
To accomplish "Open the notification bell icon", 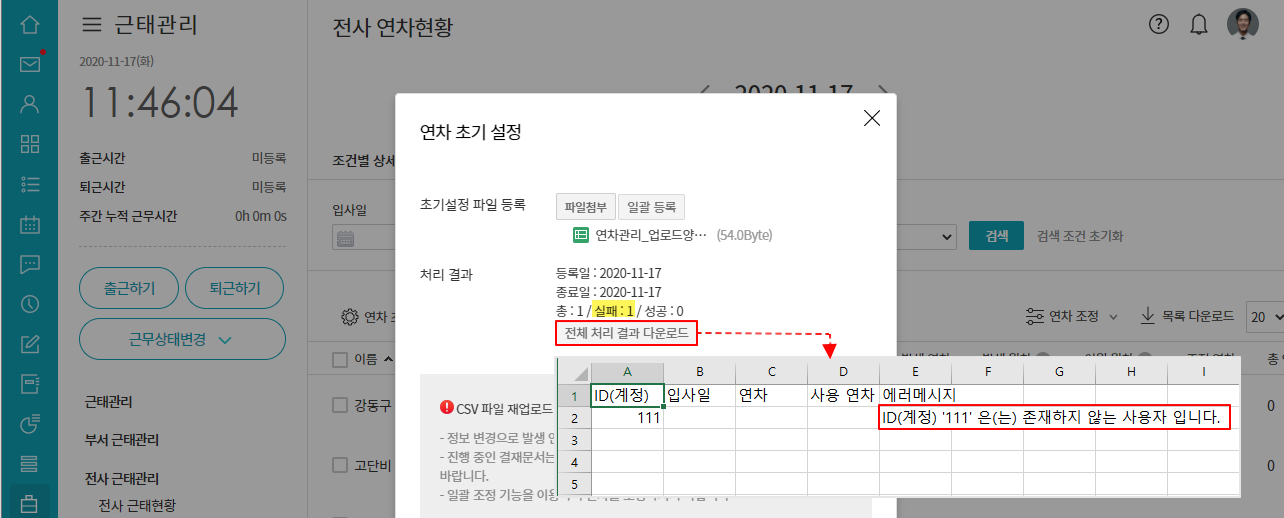I will click(1199, 25).
